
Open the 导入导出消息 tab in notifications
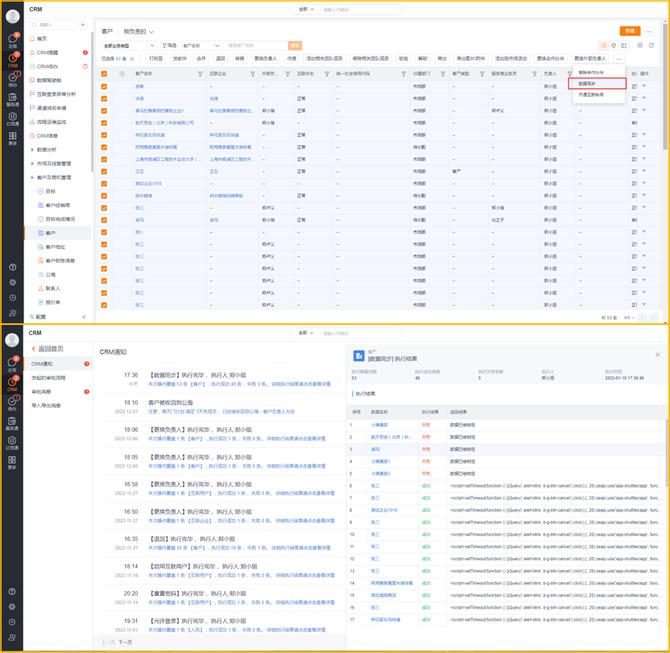[x=47, y=405]
